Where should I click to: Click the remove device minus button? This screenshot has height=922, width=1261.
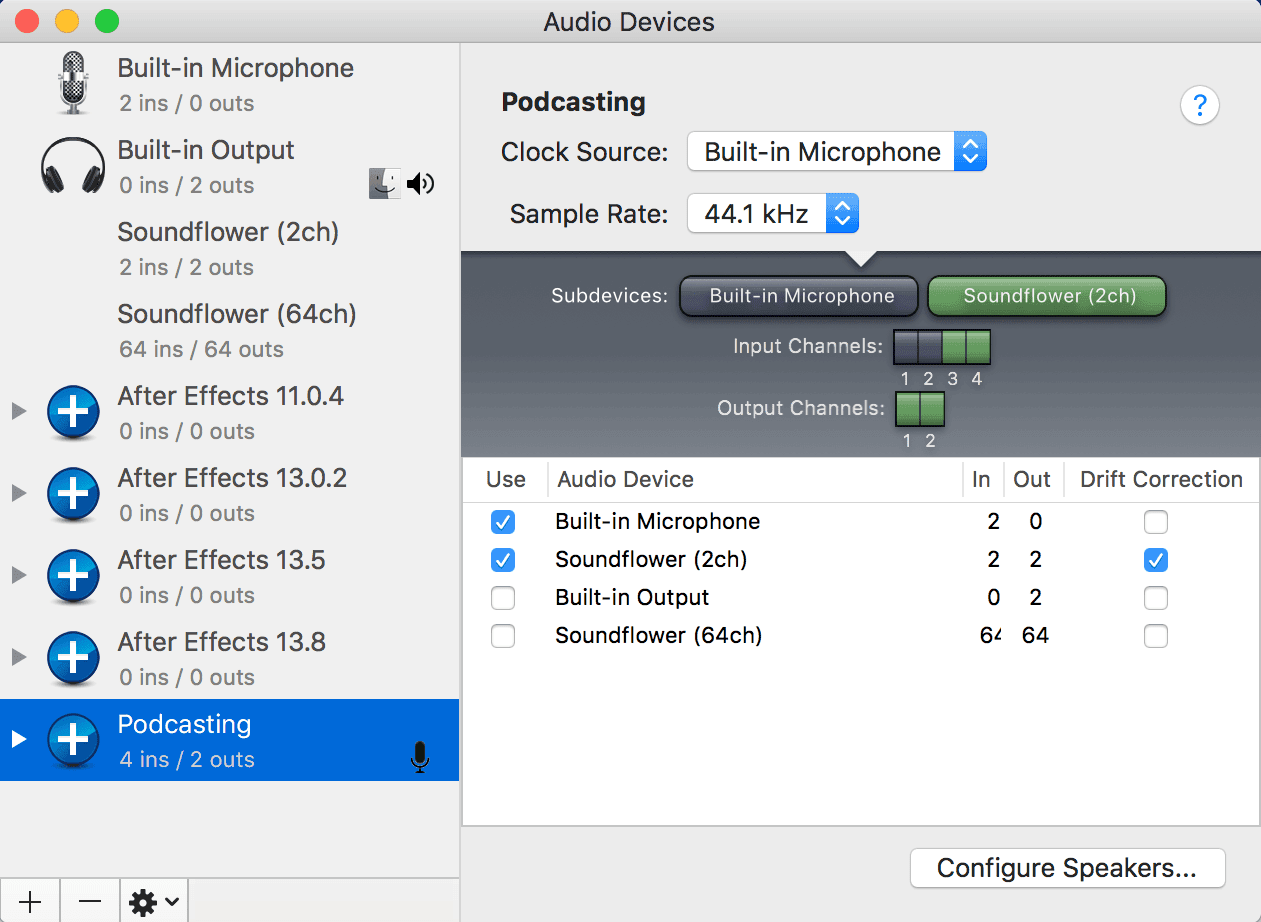(x=90, y=902)
